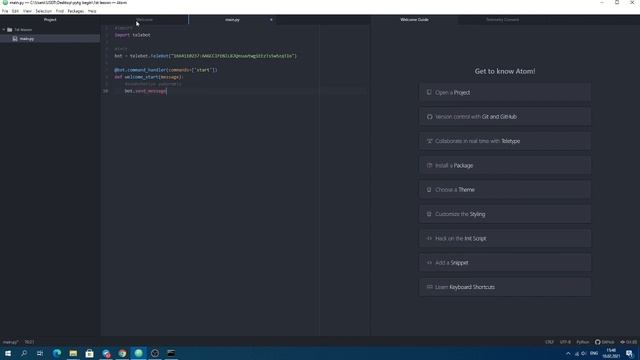Select main.py in the tree view
The image size is (640, 360).
[50, 39]
